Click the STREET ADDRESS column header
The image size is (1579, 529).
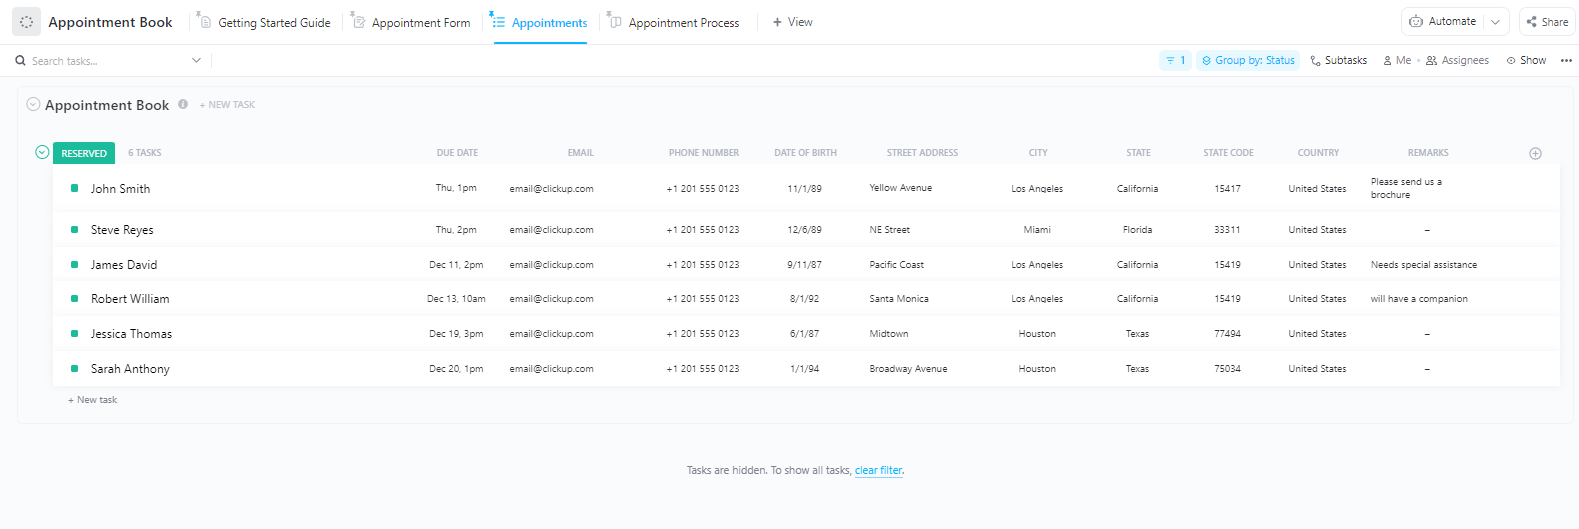[x=922, y=153]
